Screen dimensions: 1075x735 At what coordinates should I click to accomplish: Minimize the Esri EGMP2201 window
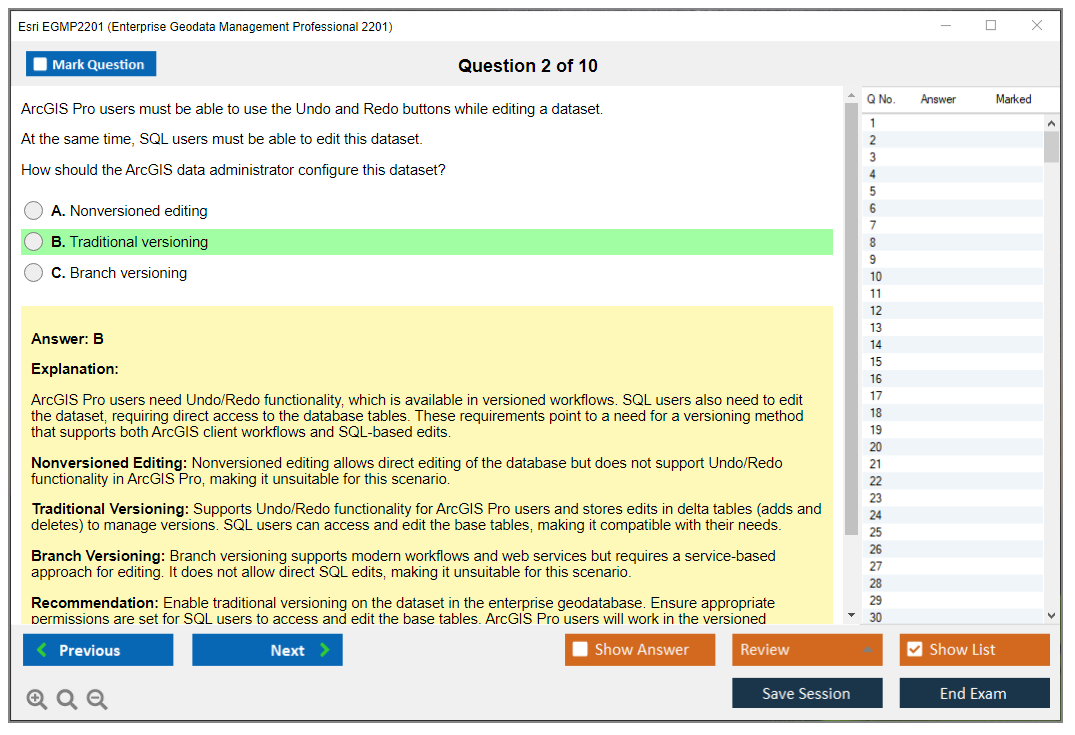(945, 25)
